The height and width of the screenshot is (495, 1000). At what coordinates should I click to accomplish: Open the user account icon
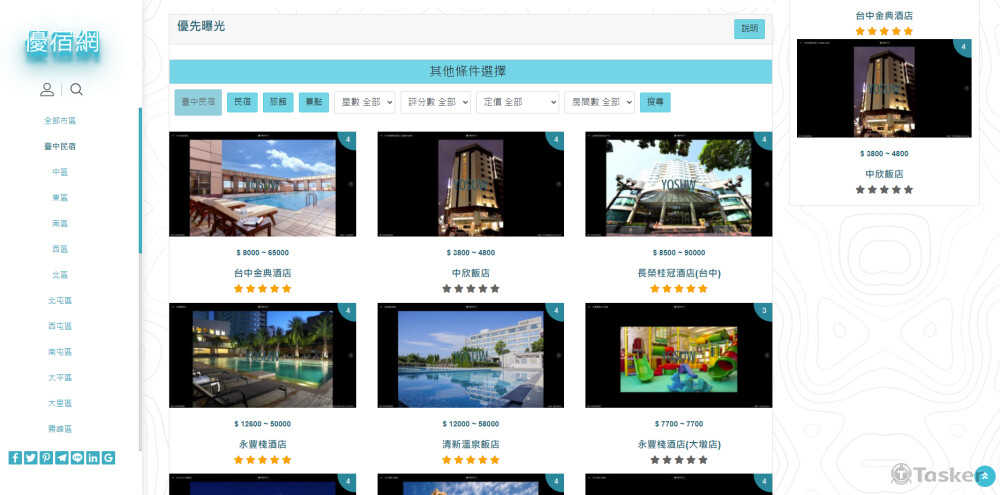(x=47, y=90)
